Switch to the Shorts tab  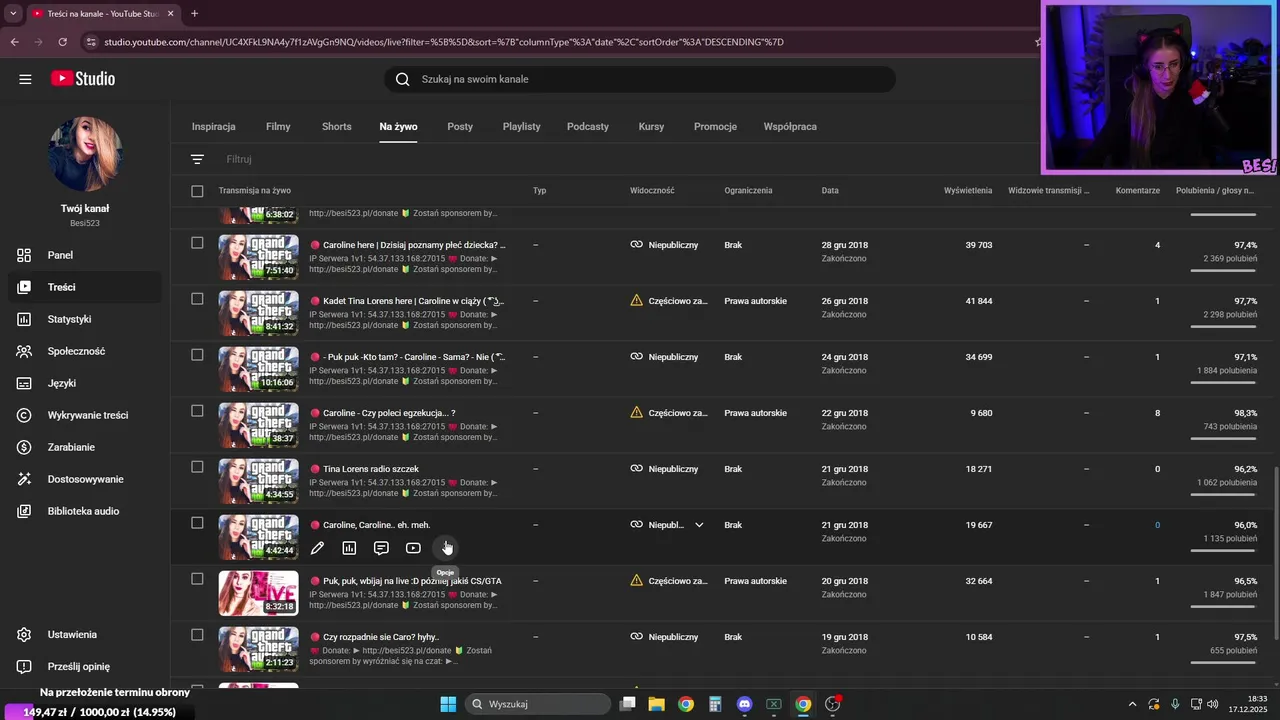tap(336, 127)
